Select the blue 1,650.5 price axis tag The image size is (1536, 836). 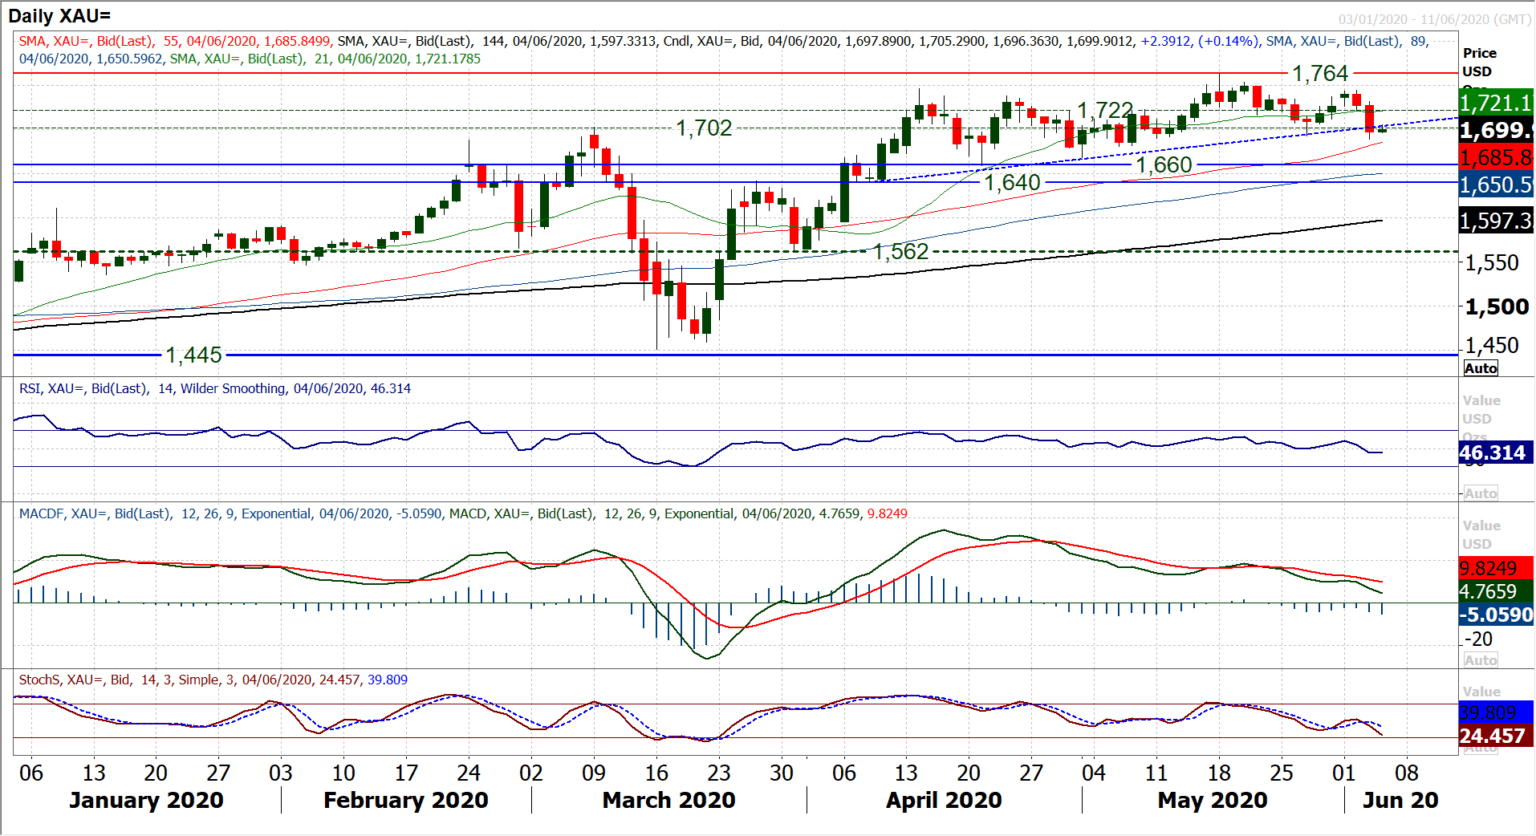point(1496,184)
